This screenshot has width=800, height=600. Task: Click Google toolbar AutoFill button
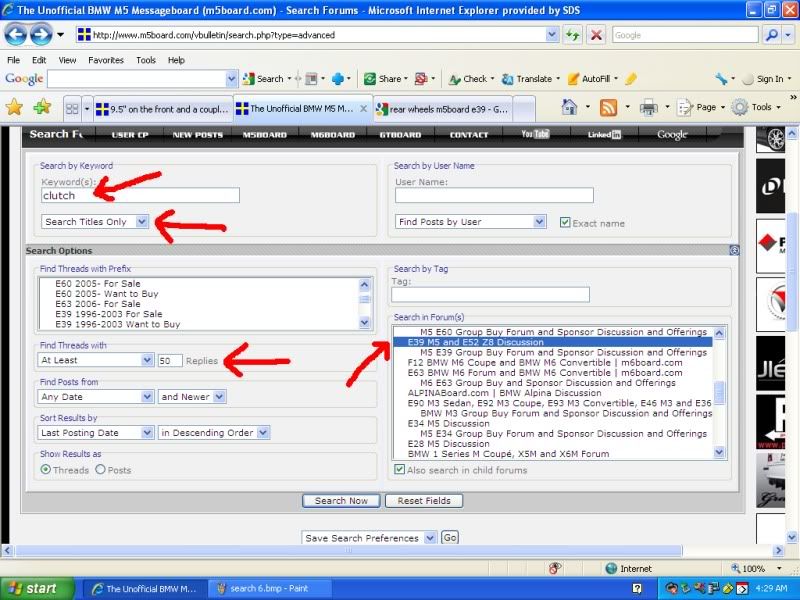[x=592, y=79]
